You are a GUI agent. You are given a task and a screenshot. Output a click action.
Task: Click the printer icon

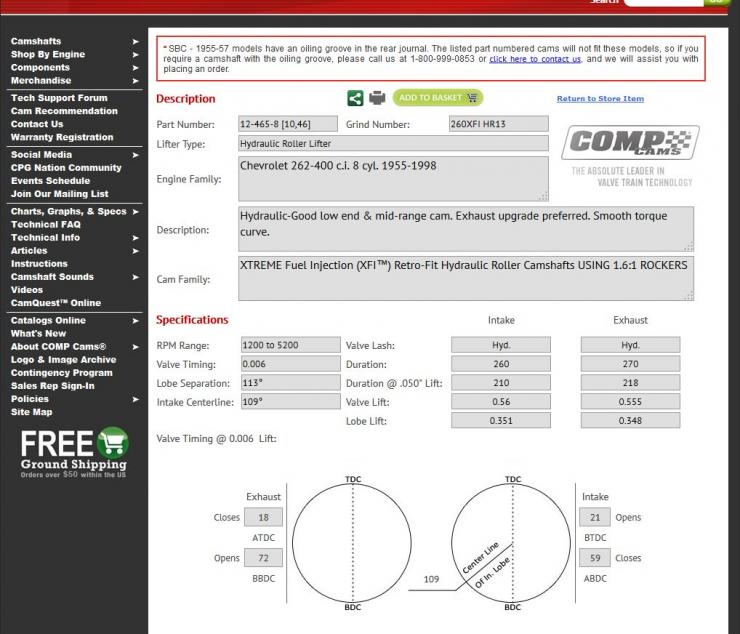pos(377,98)
